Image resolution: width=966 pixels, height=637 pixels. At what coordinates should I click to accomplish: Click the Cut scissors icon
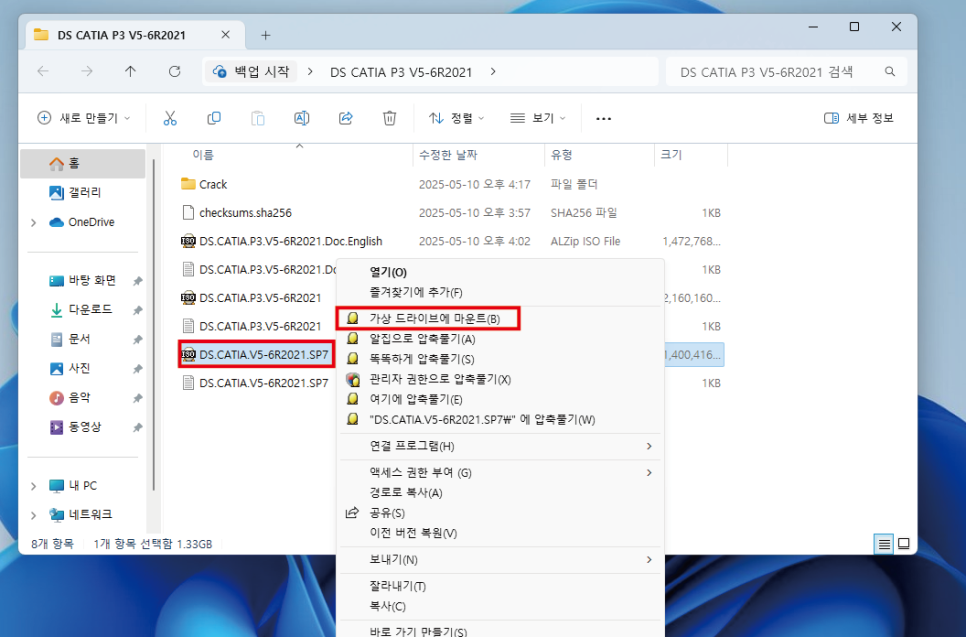tap(170, 118)
